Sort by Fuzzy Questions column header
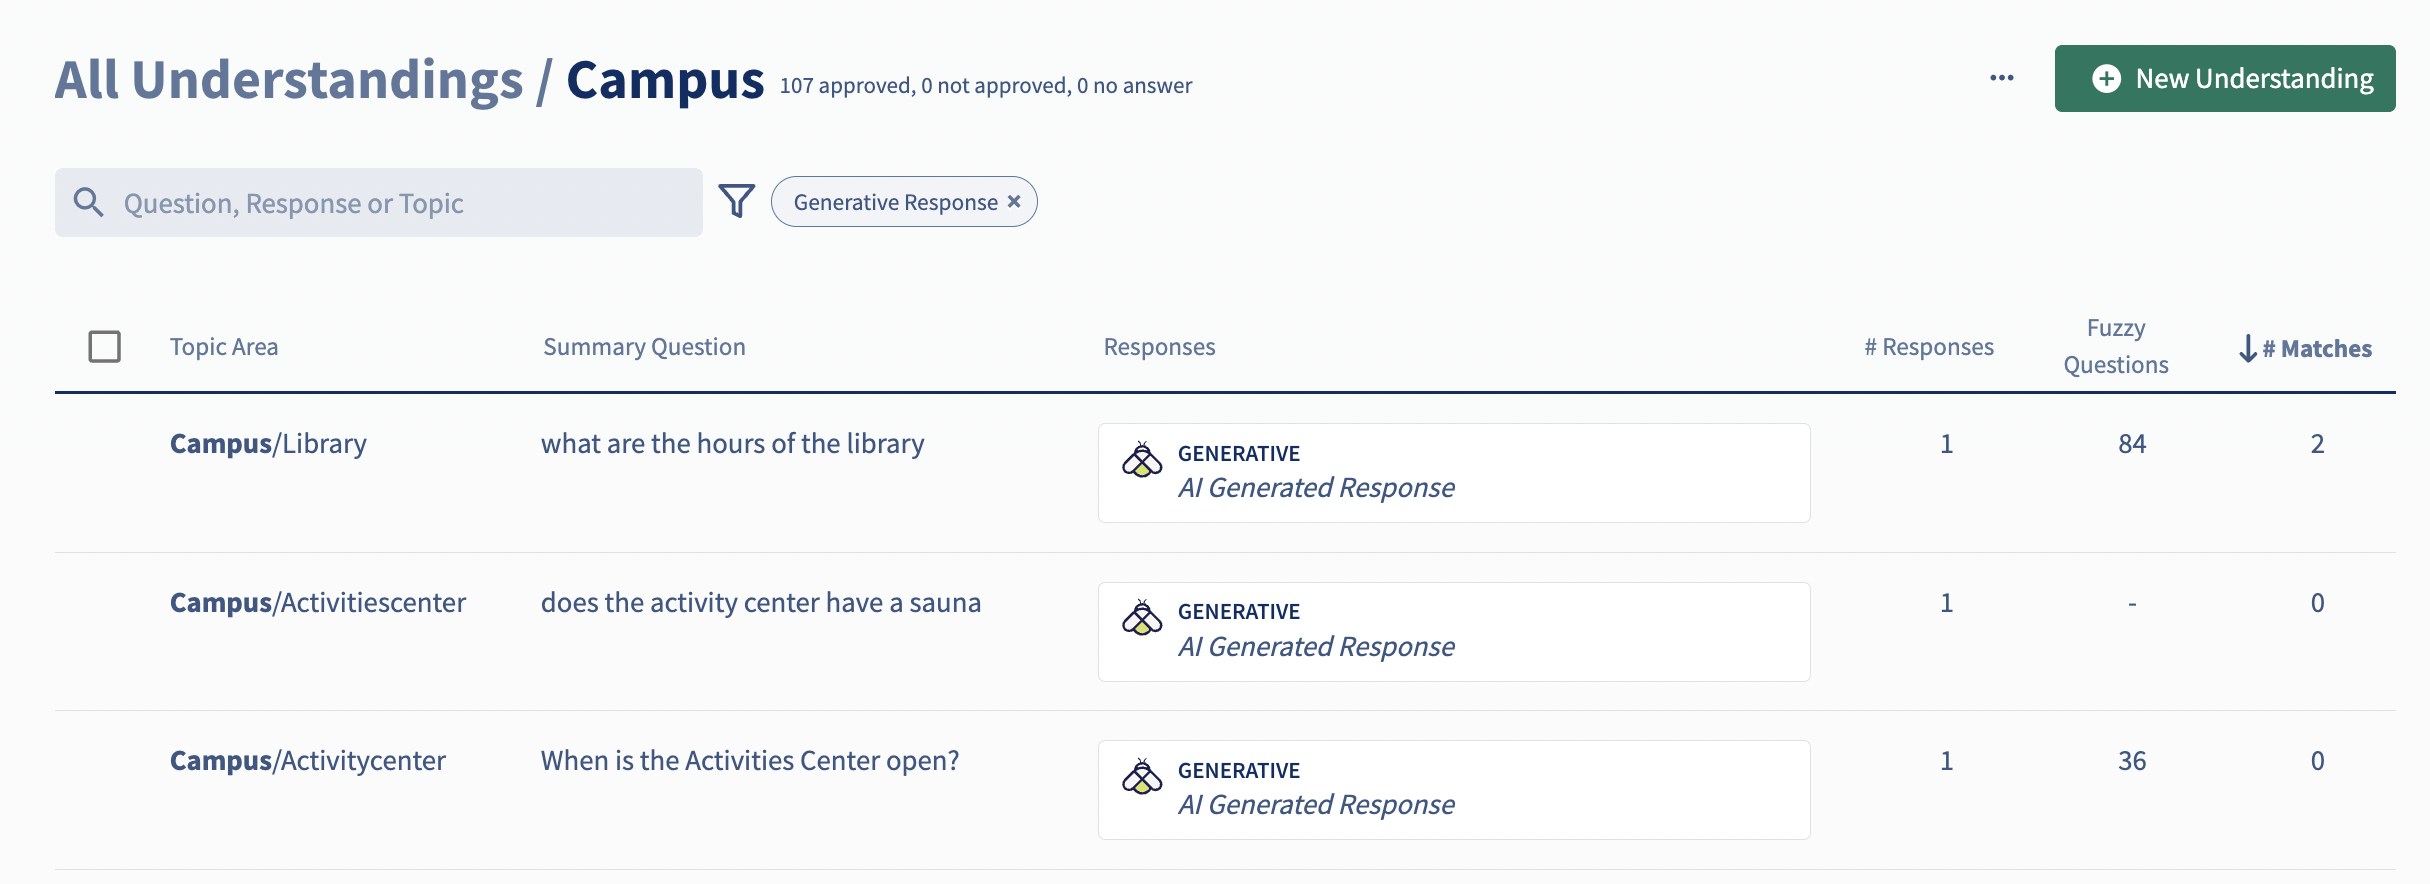 click(x=2116, y=346)
